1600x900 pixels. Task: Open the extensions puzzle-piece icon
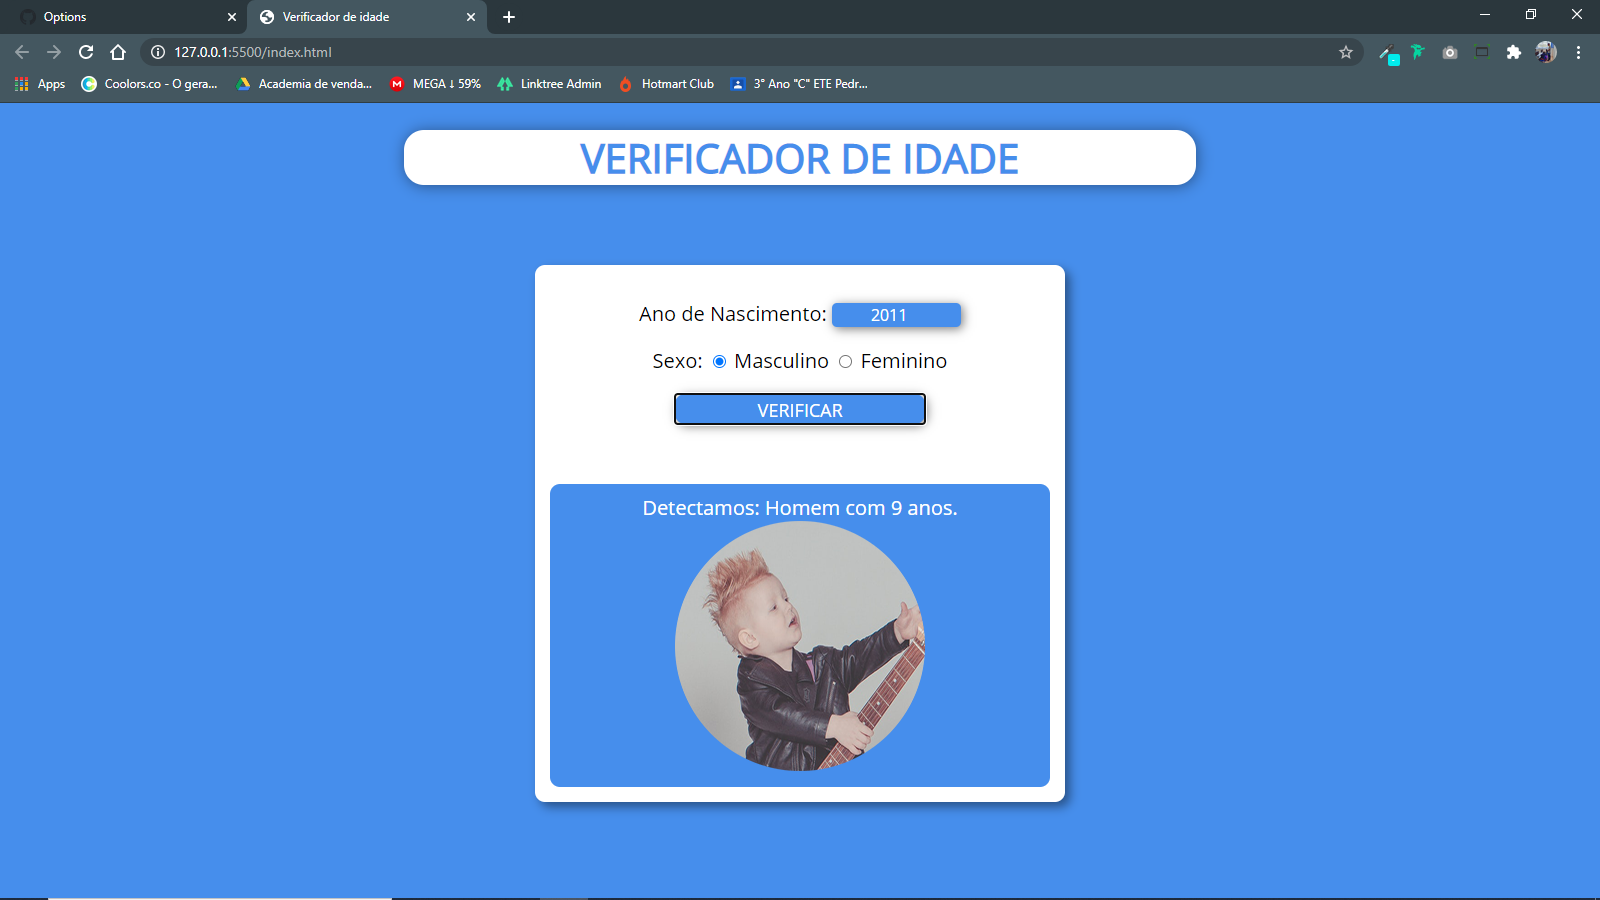[x=1513, y=53]
